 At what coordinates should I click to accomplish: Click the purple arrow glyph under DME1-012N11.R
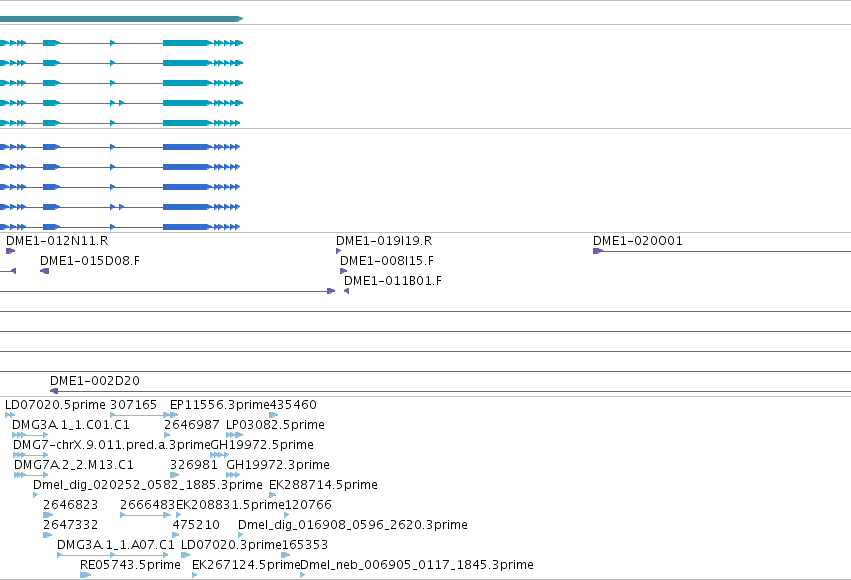pos(10,251)
